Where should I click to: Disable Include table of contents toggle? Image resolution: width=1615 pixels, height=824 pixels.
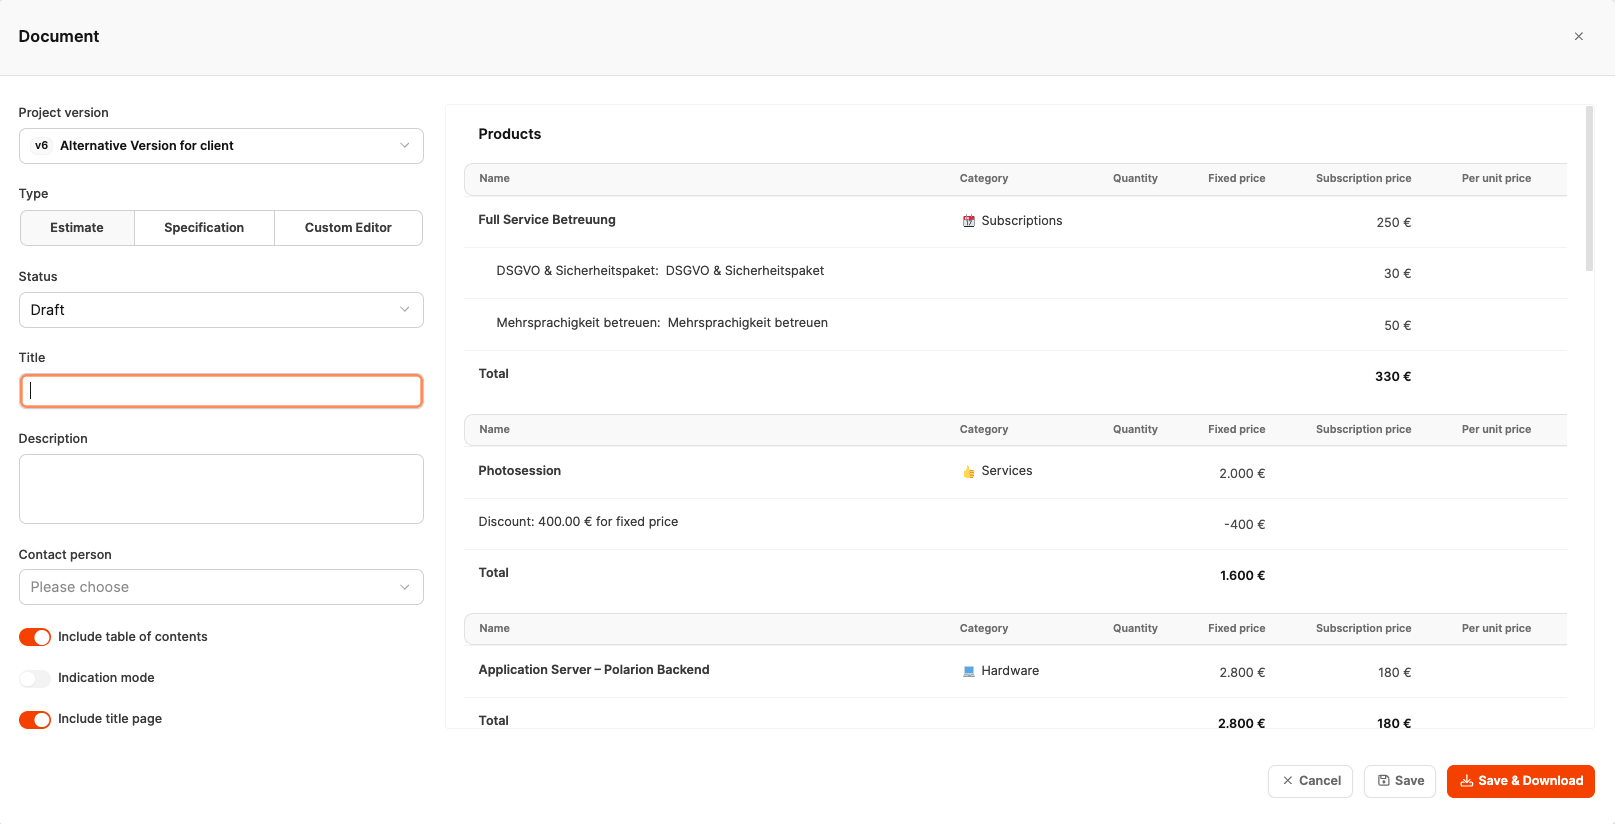pyautogui.click(x=35, y=637)
